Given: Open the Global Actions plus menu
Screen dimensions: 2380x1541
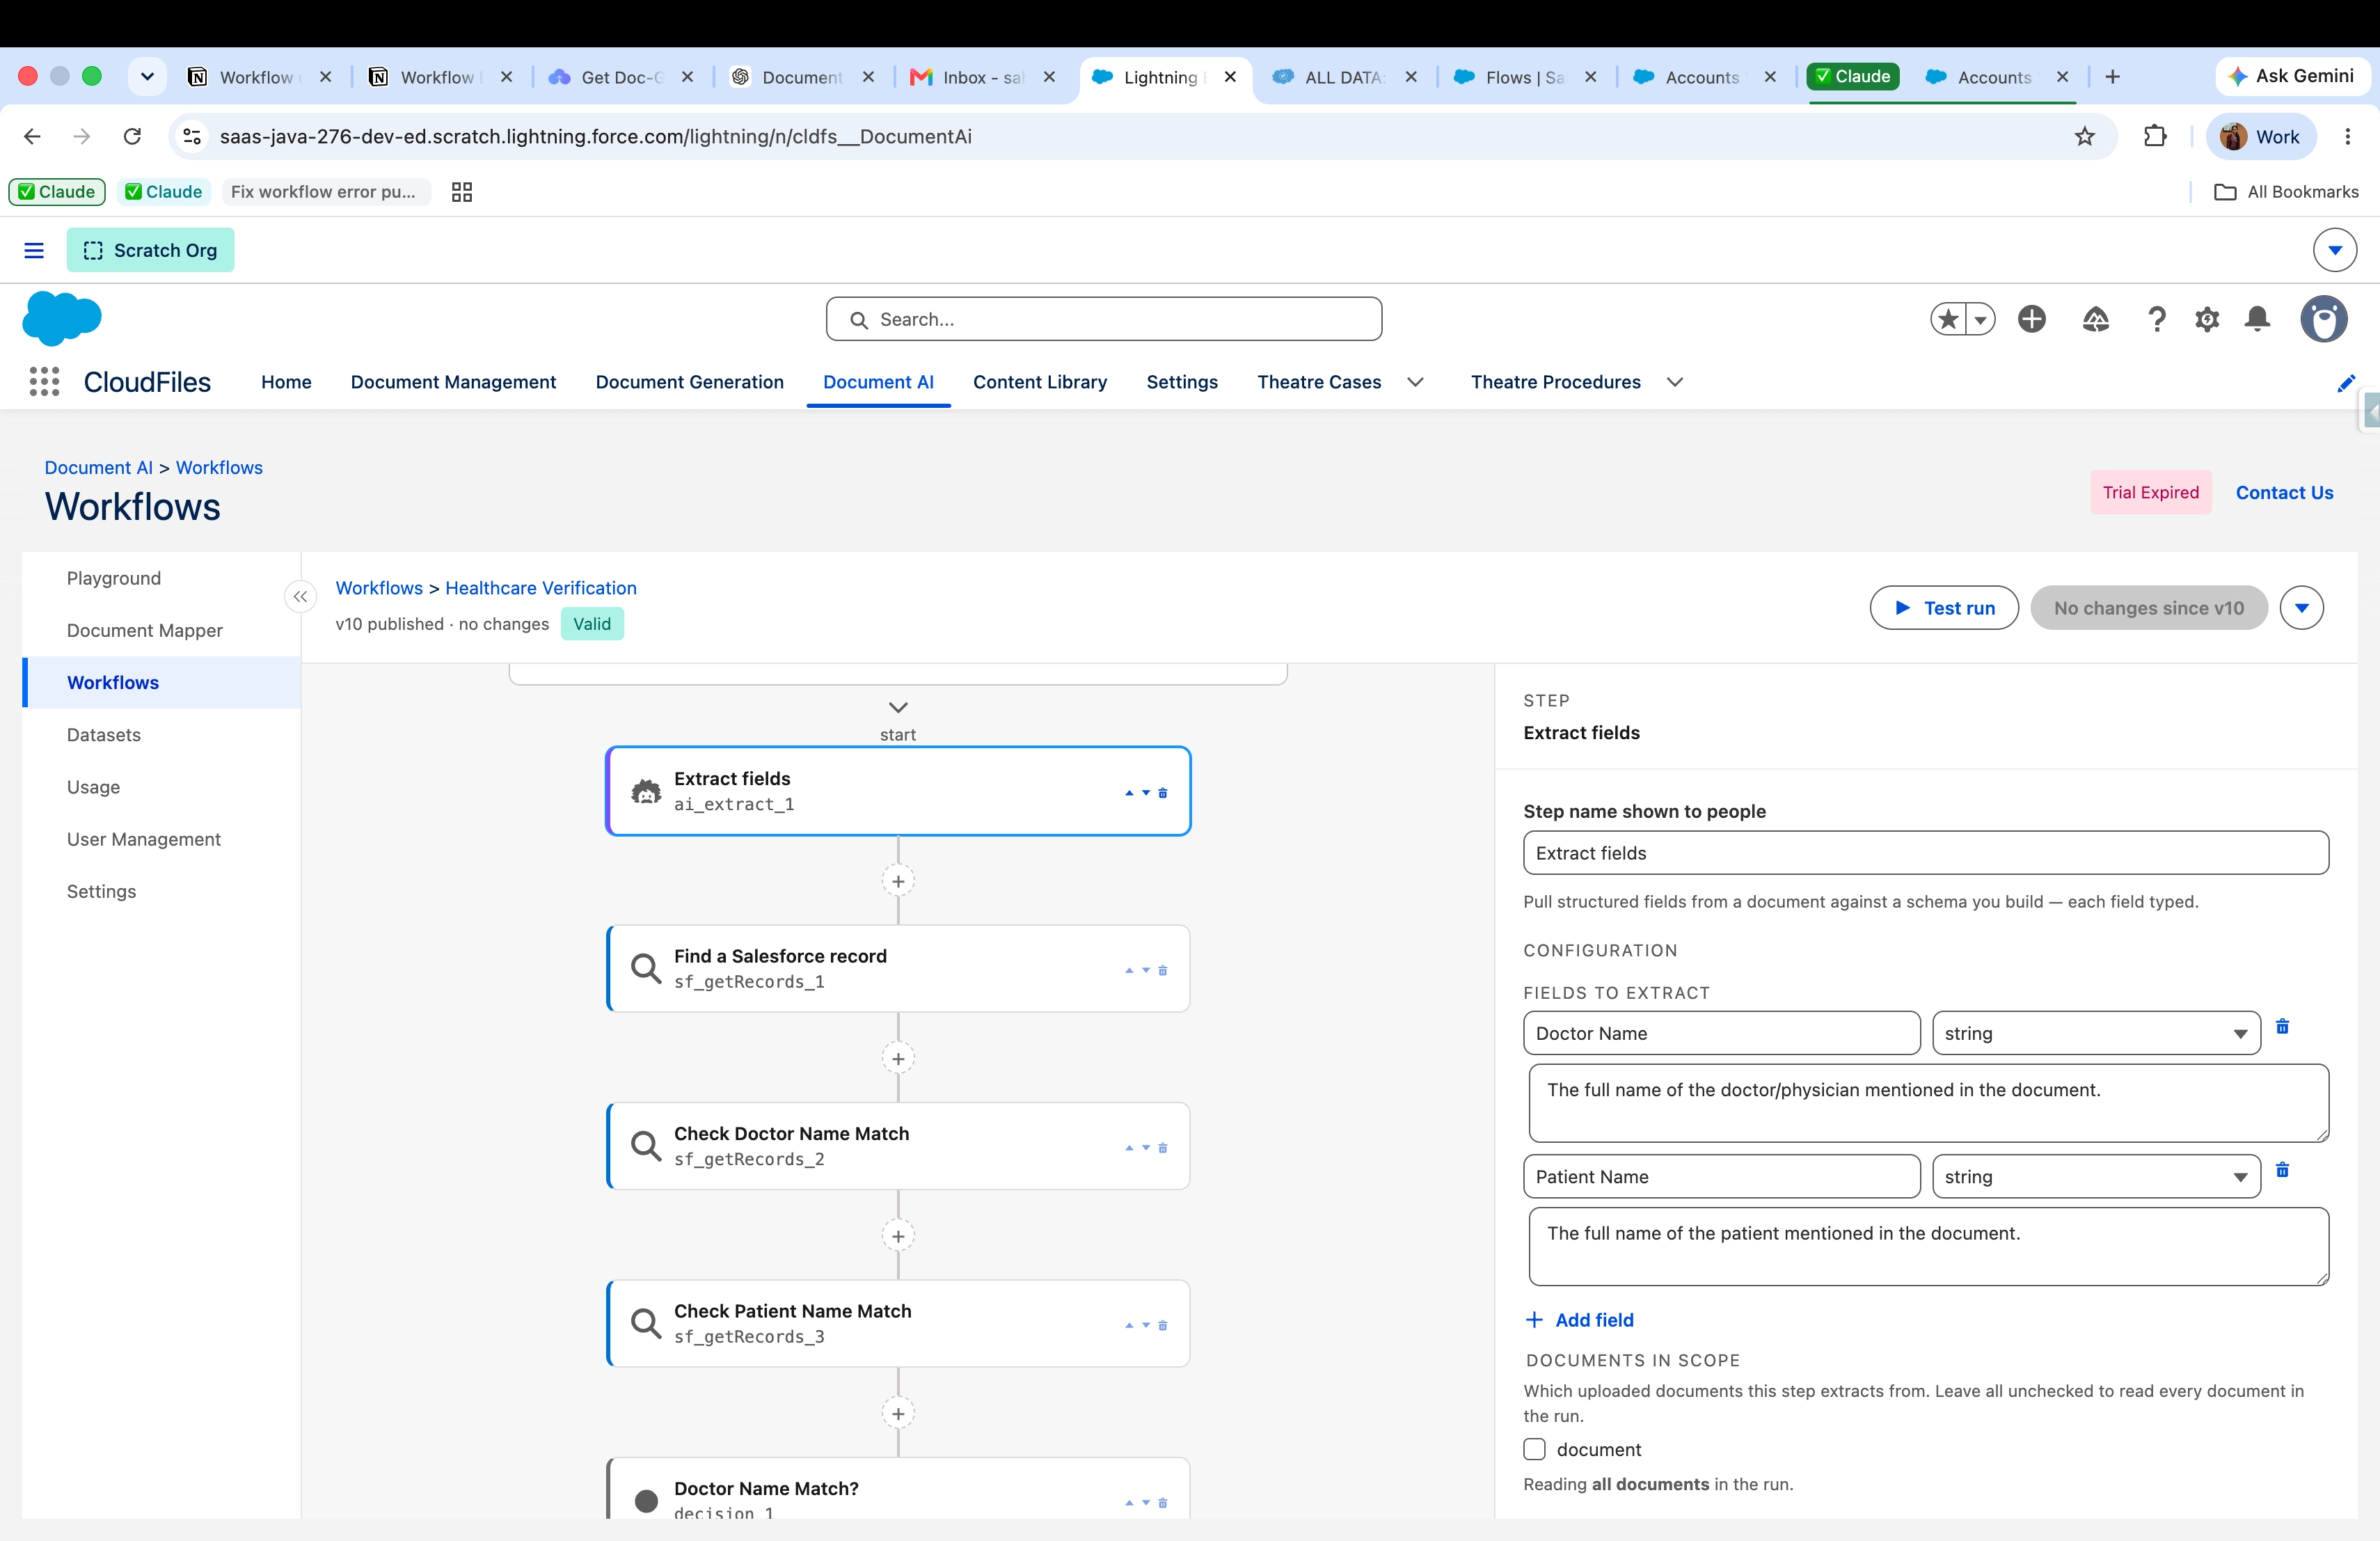Looking at the screenshot, I should coord(2032,319).
